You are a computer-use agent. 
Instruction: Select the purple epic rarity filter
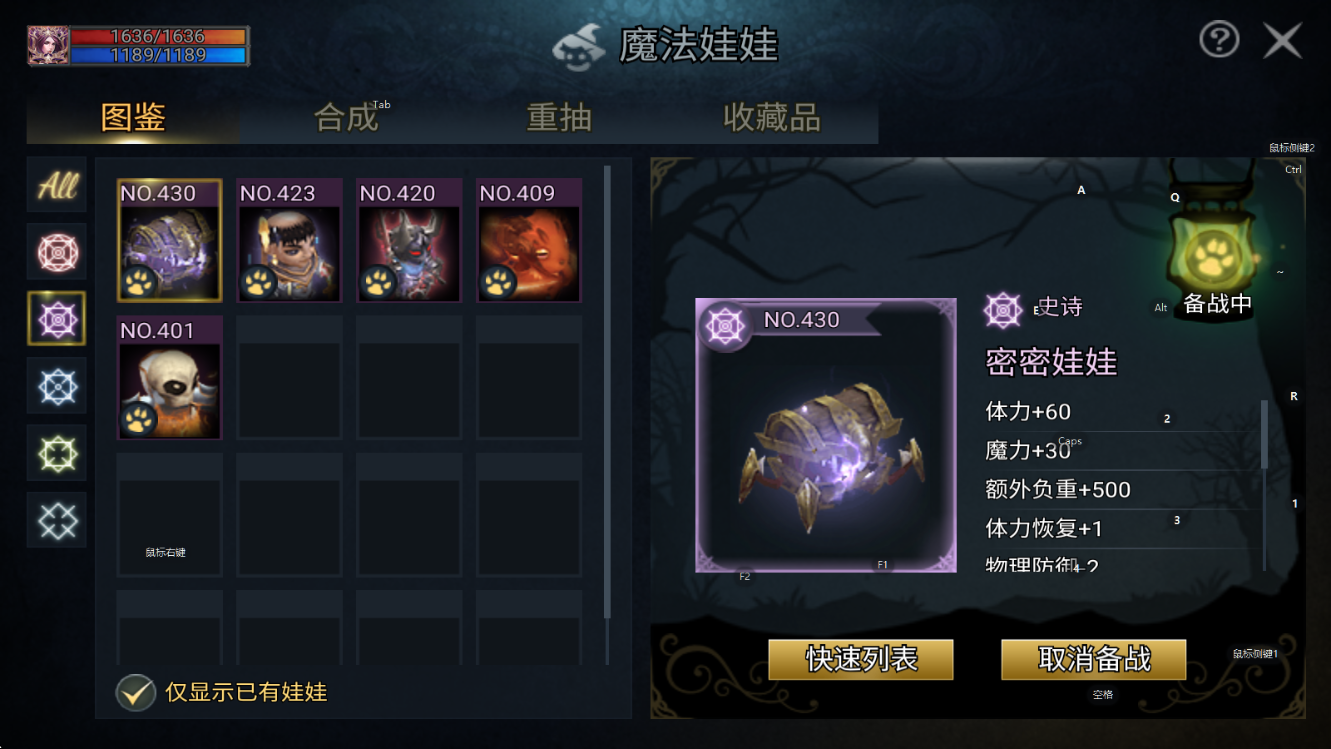pyautogui.click(x=57, y=319)
